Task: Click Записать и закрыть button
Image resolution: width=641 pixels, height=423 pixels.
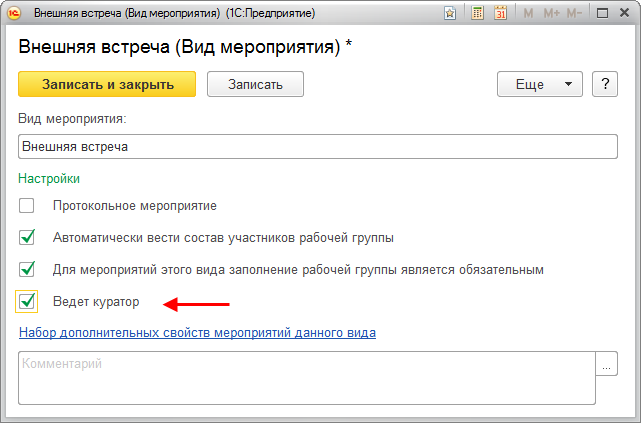Action: pos(107,84)
